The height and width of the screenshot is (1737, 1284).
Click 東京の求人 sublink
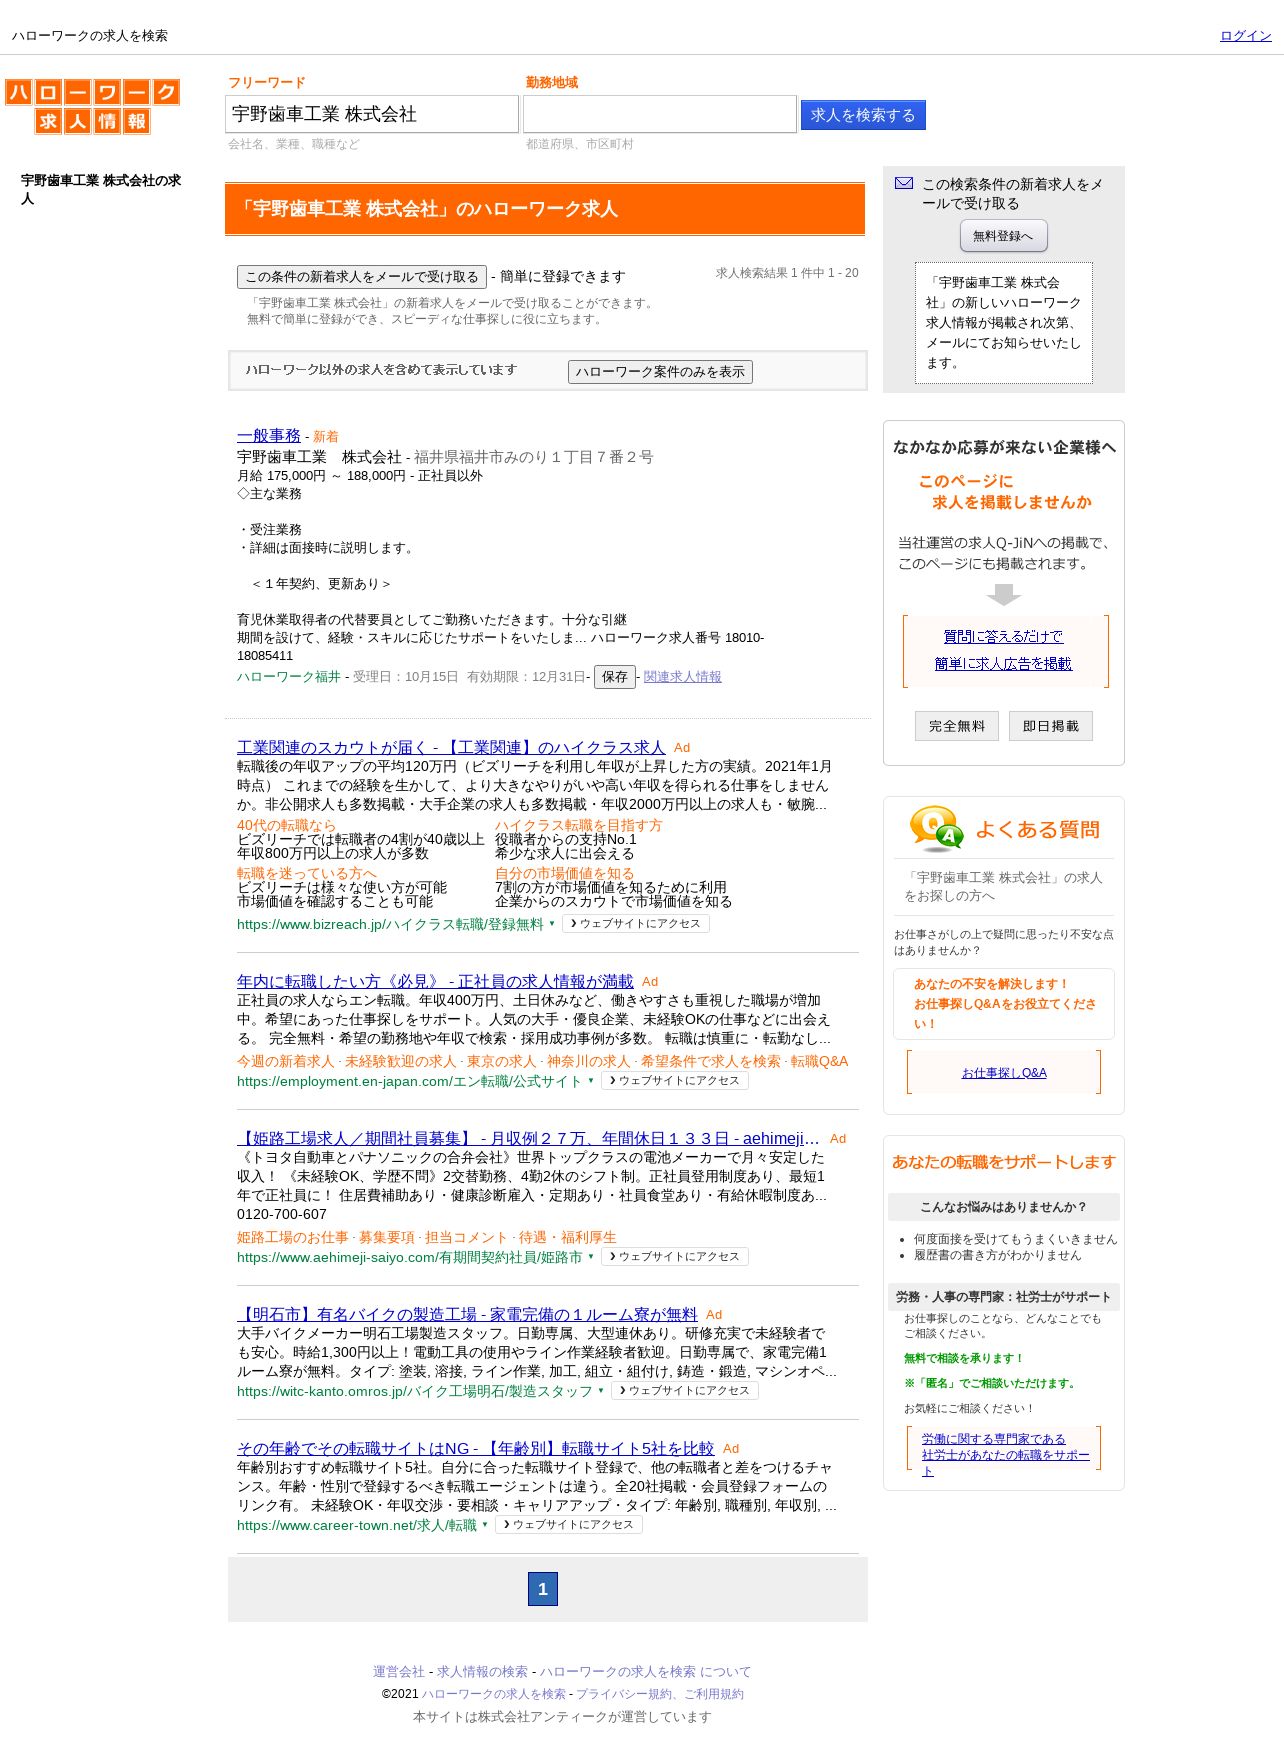click(x=501, y=1061)
